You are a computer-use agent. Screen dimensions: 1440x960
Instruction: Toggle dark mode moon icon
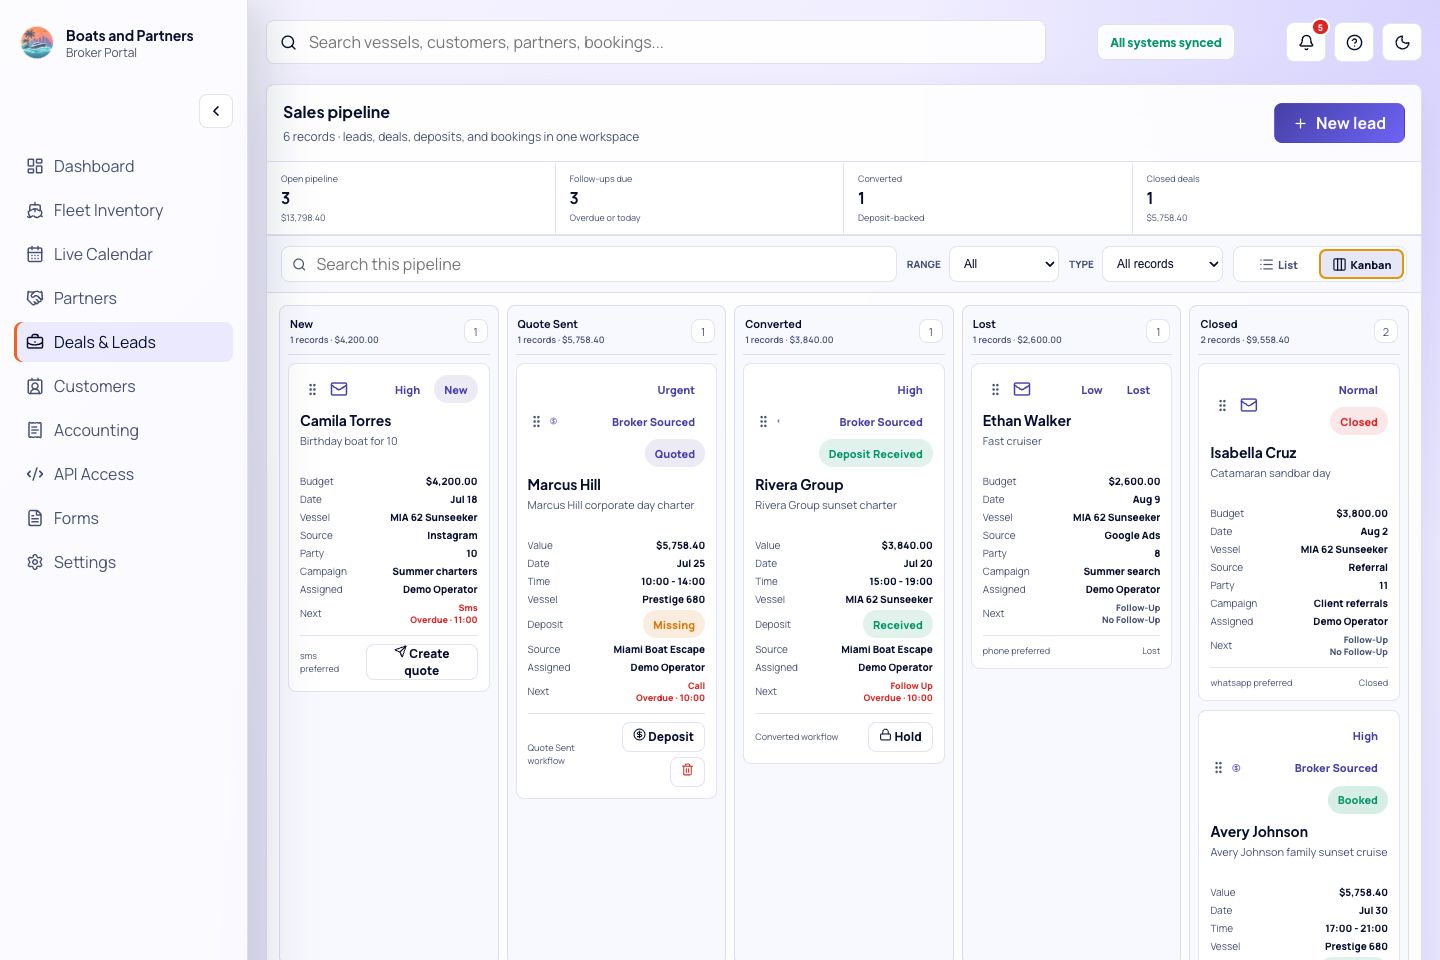(x=1402, y=42)
